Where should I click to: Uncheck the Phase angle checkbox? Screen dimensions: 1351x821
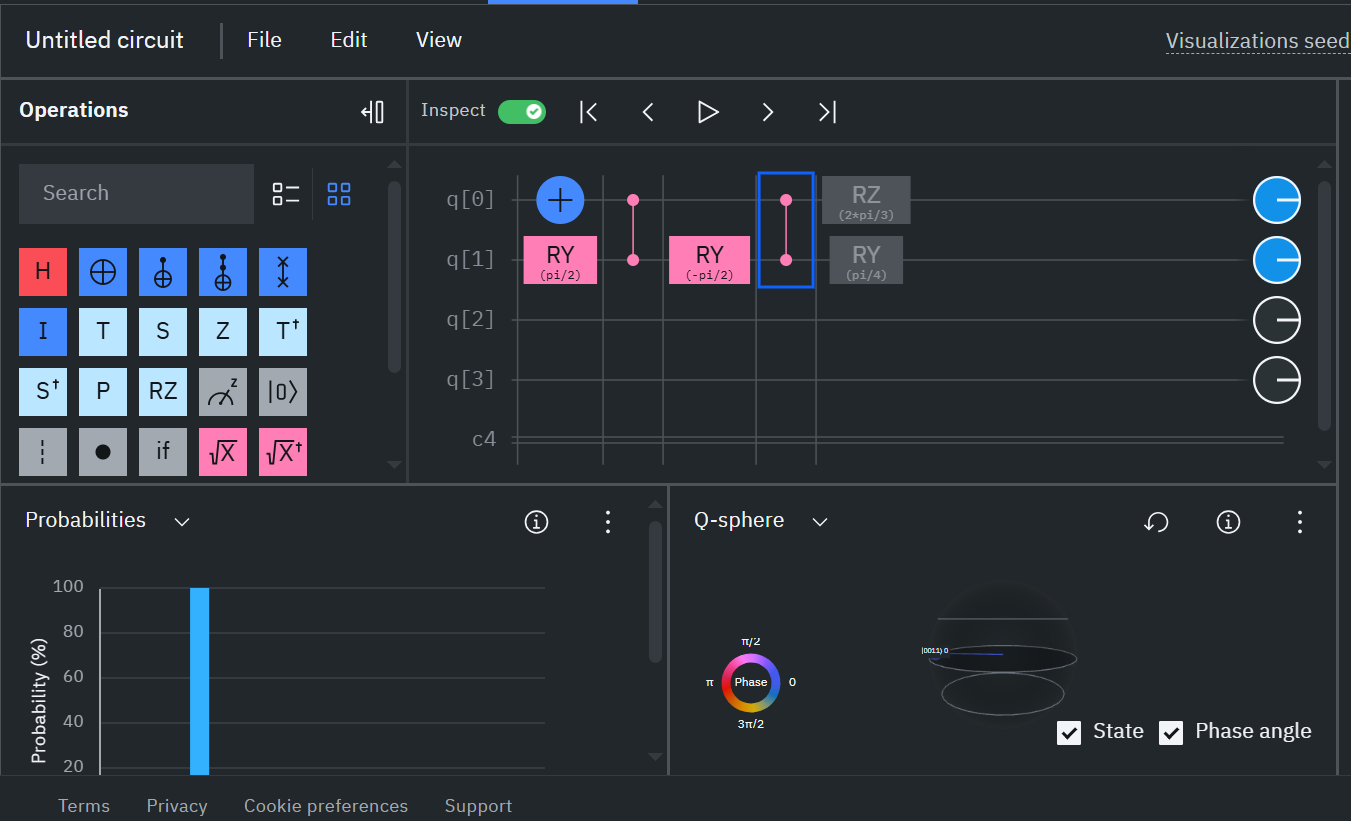click(1171, 733)
